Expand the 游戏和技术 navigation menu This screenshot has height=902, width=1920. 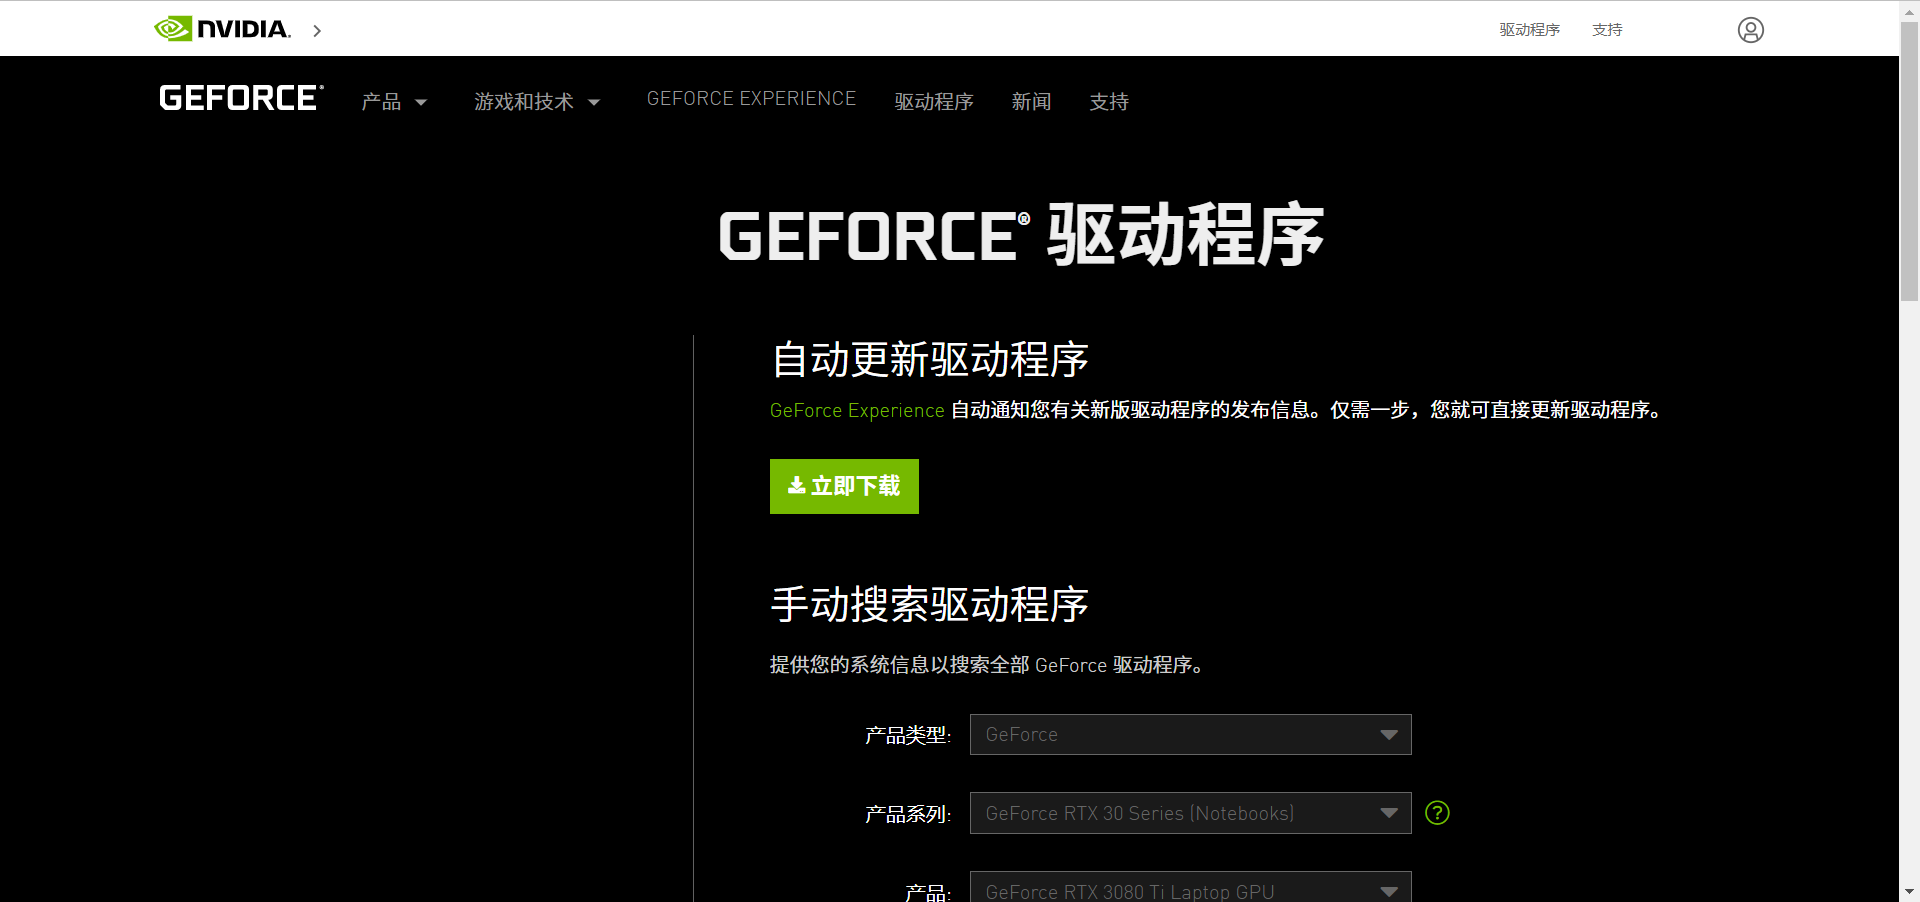pos(537,101)
